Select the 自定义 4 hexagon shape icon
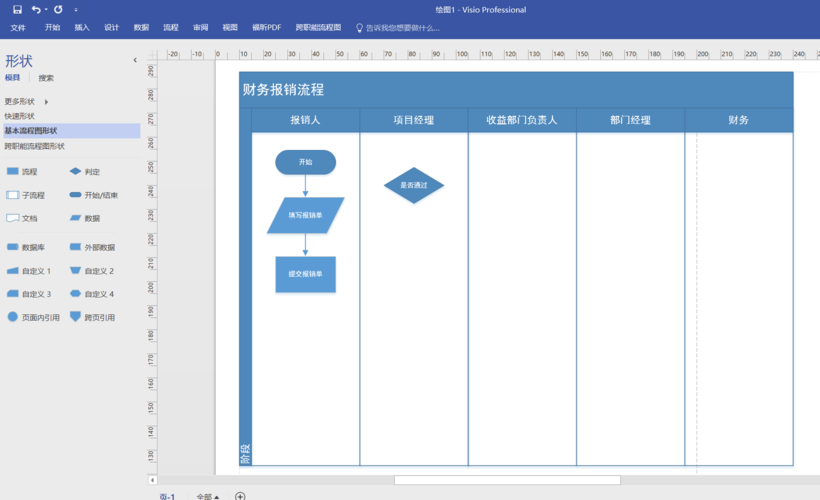Screen dimensions: 820x500 click(75, 293)
